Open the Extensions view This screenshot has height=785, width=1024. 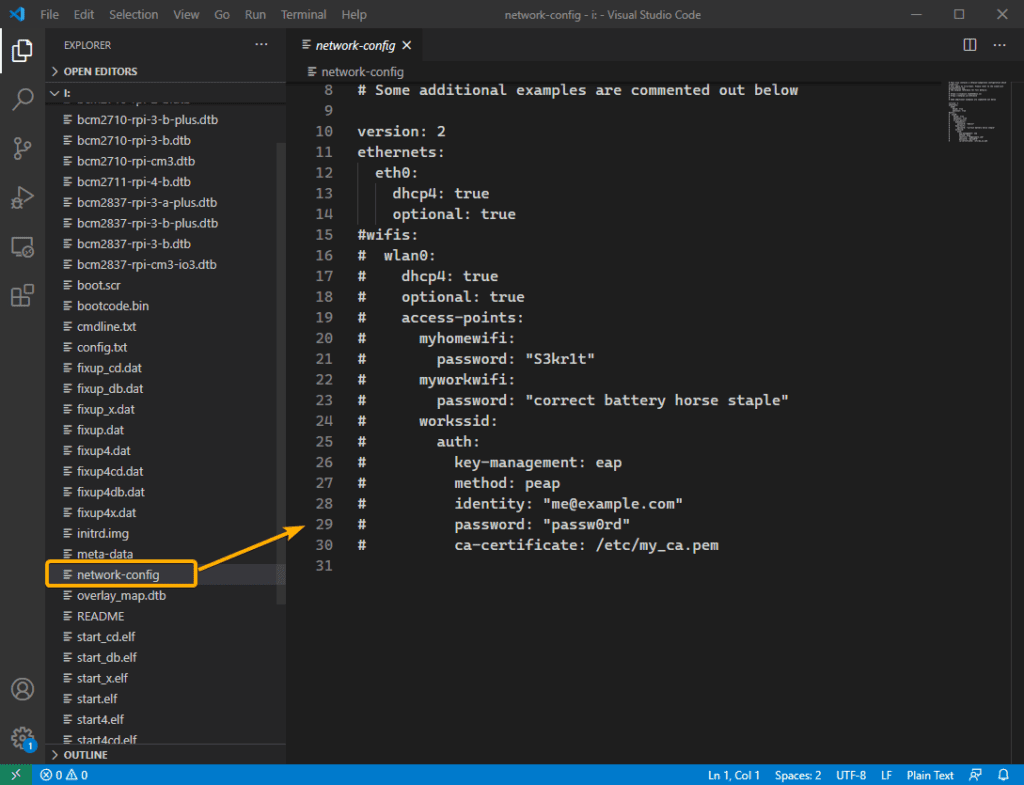[22, 296]
